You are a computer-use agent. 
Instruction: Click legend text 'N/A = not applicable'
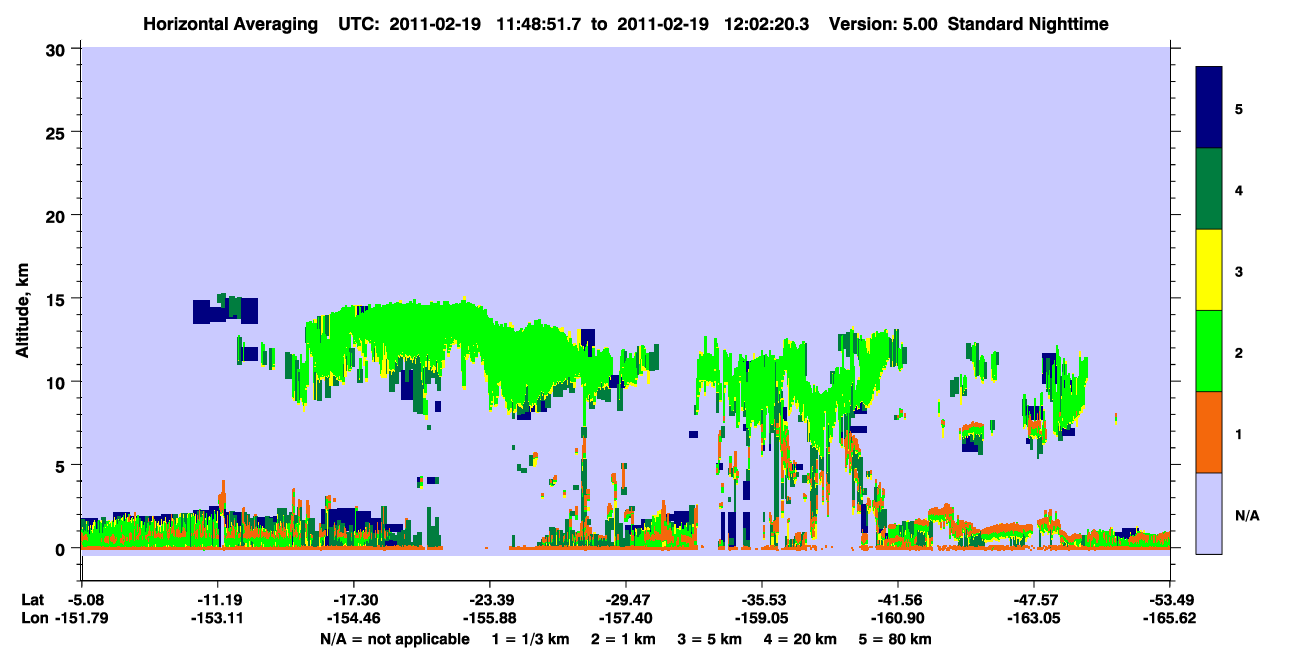(394, 639)
